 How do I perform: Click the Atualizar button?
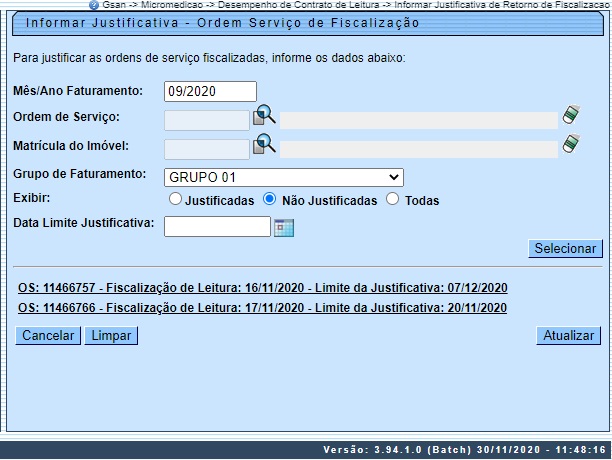tap(569, 336)
